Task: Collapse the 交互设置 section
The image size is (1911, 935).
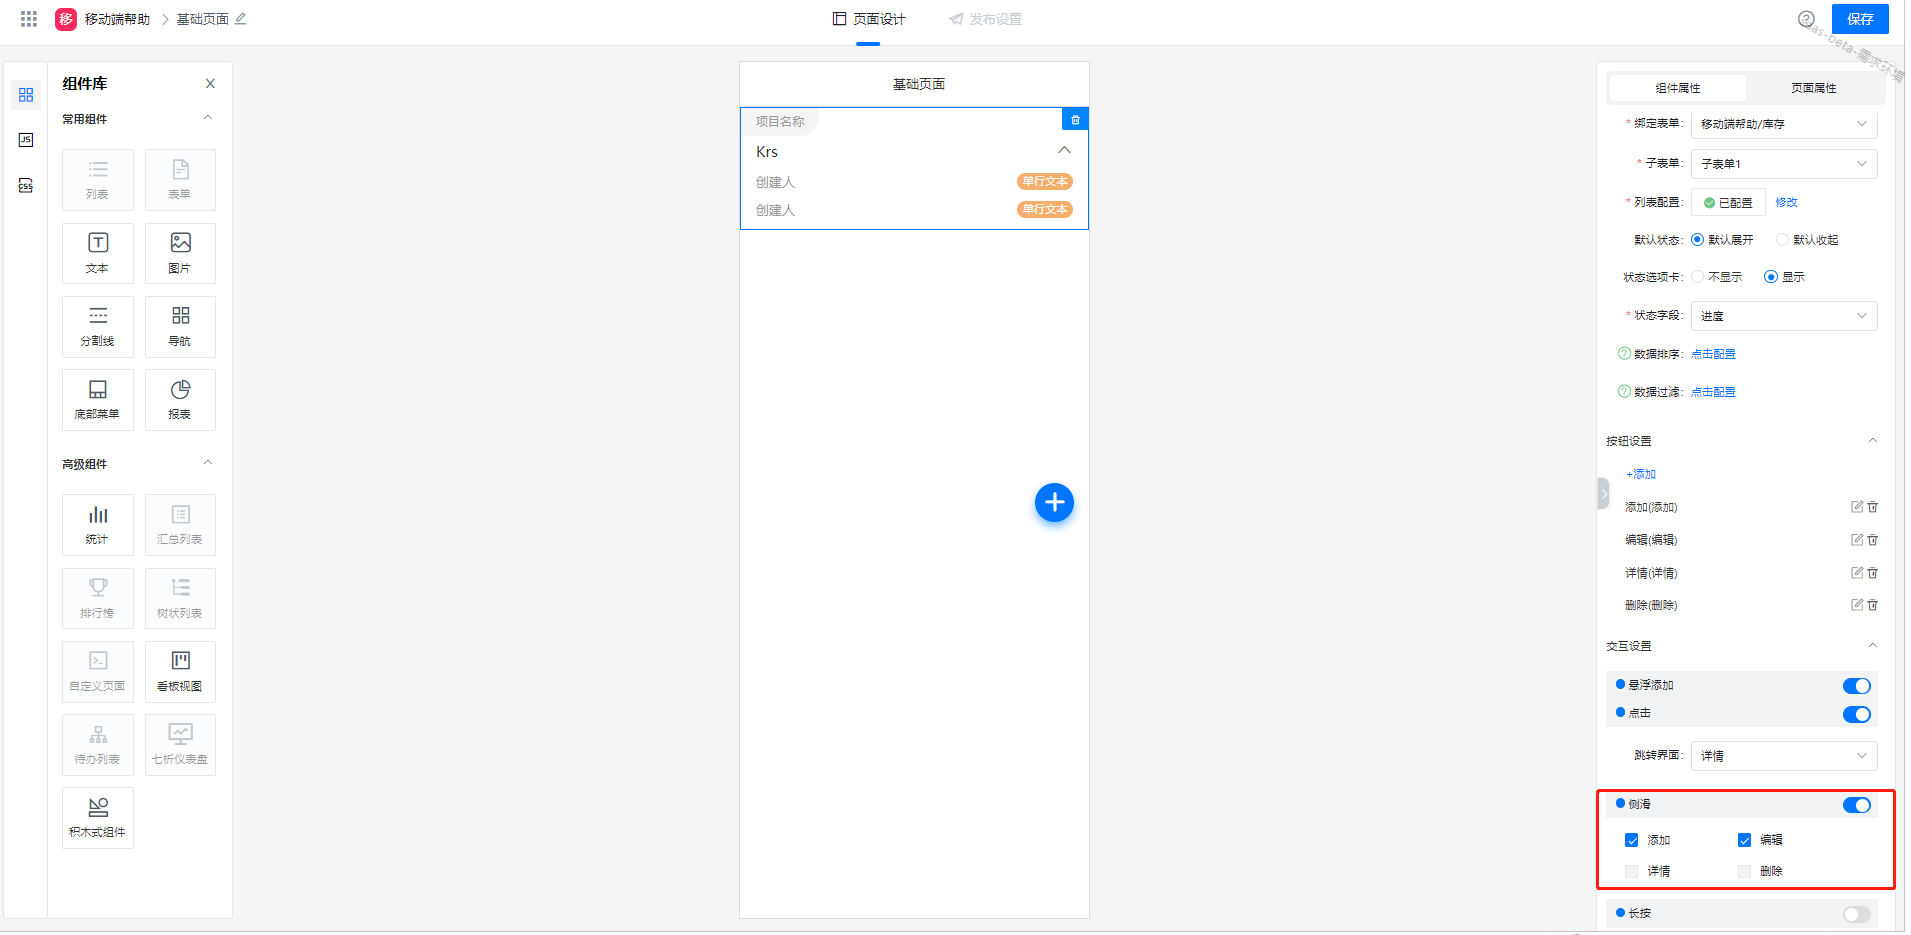Action: 1873,646
